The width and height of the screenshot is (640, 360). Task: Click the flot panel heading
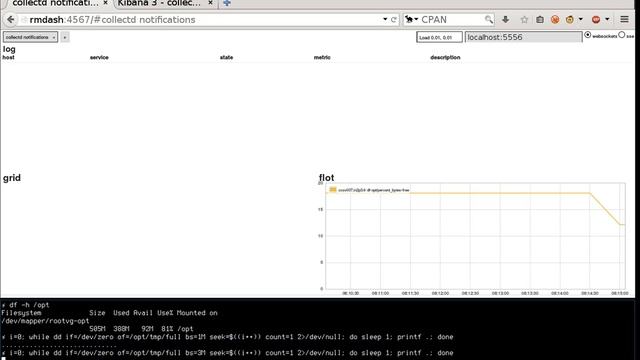click(x=326, y=178)
